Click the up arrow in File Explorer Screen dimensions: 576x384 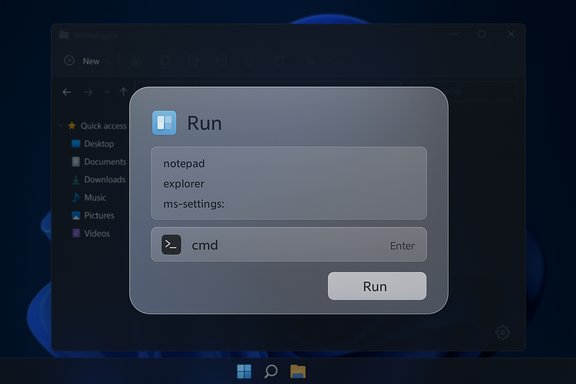[x=123, y=92]
